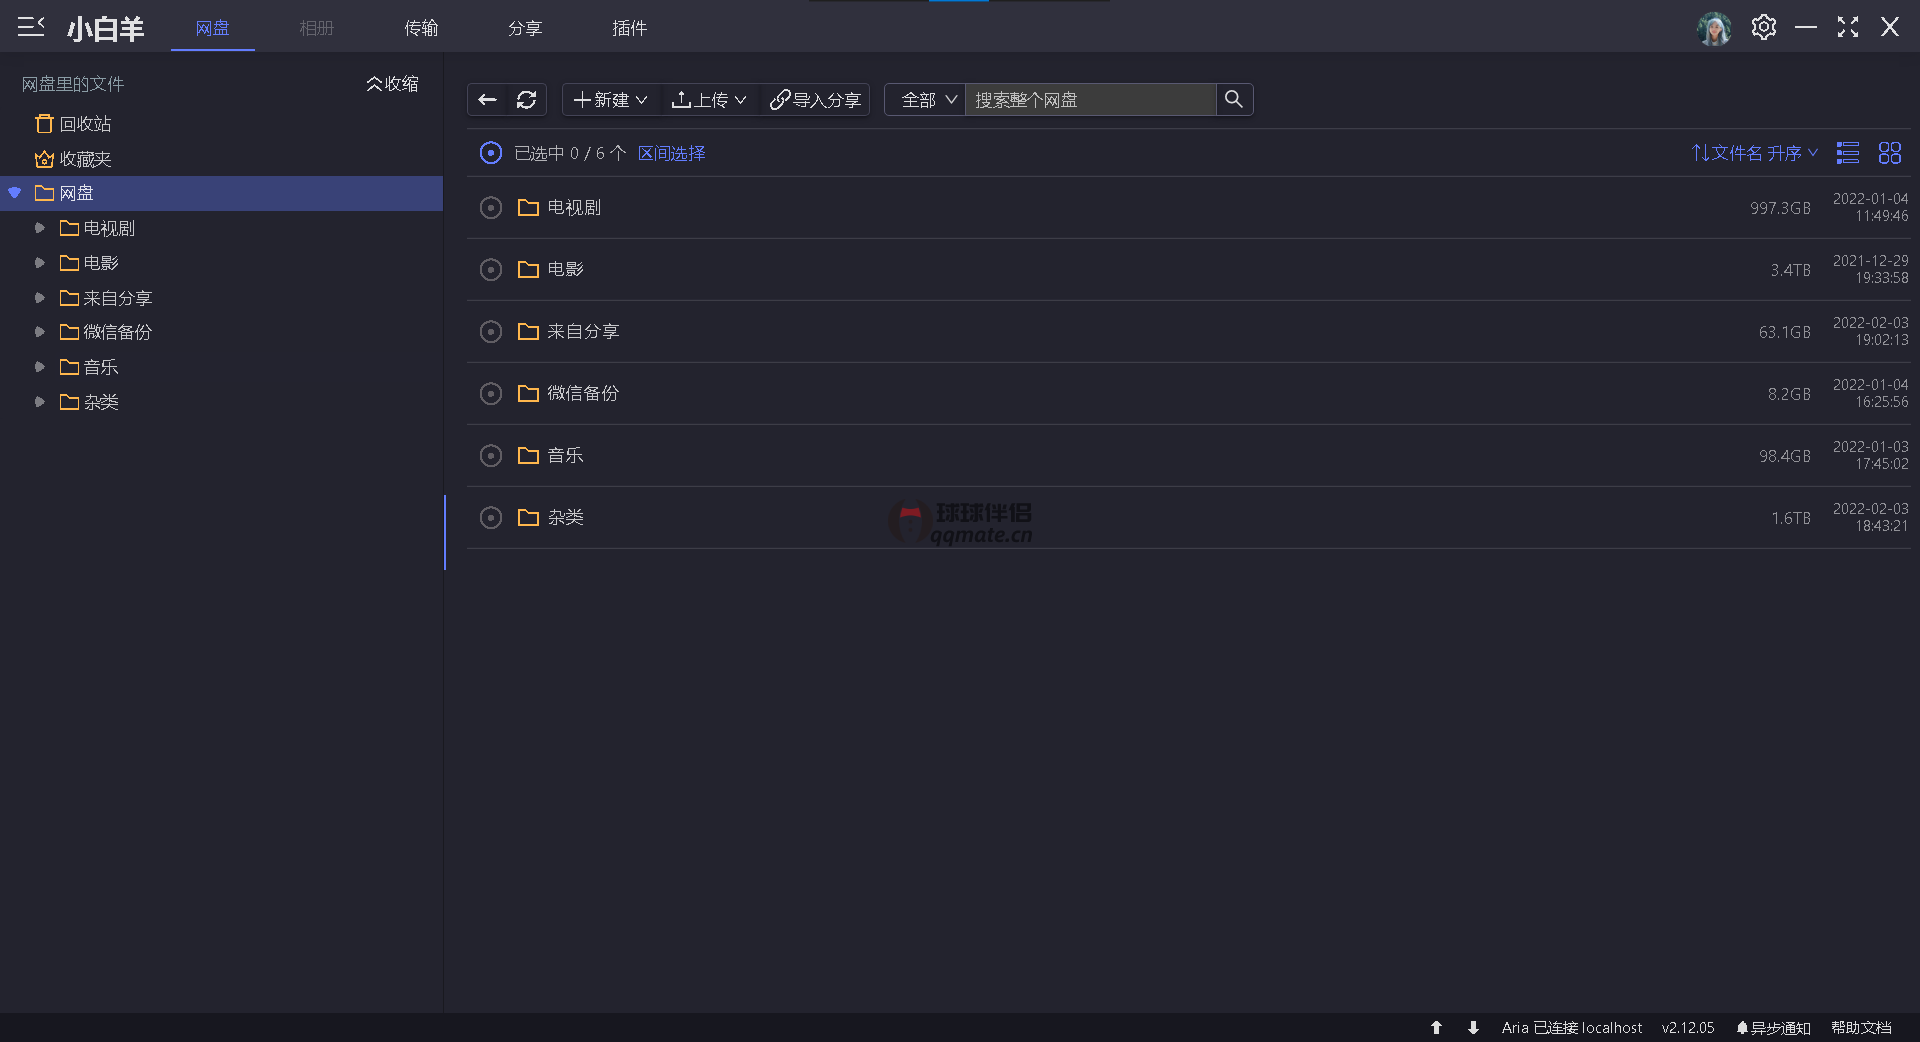Switch to the 传输 tab
The height and width of the screenshot is (1042, 1920).
coord(421,28)
